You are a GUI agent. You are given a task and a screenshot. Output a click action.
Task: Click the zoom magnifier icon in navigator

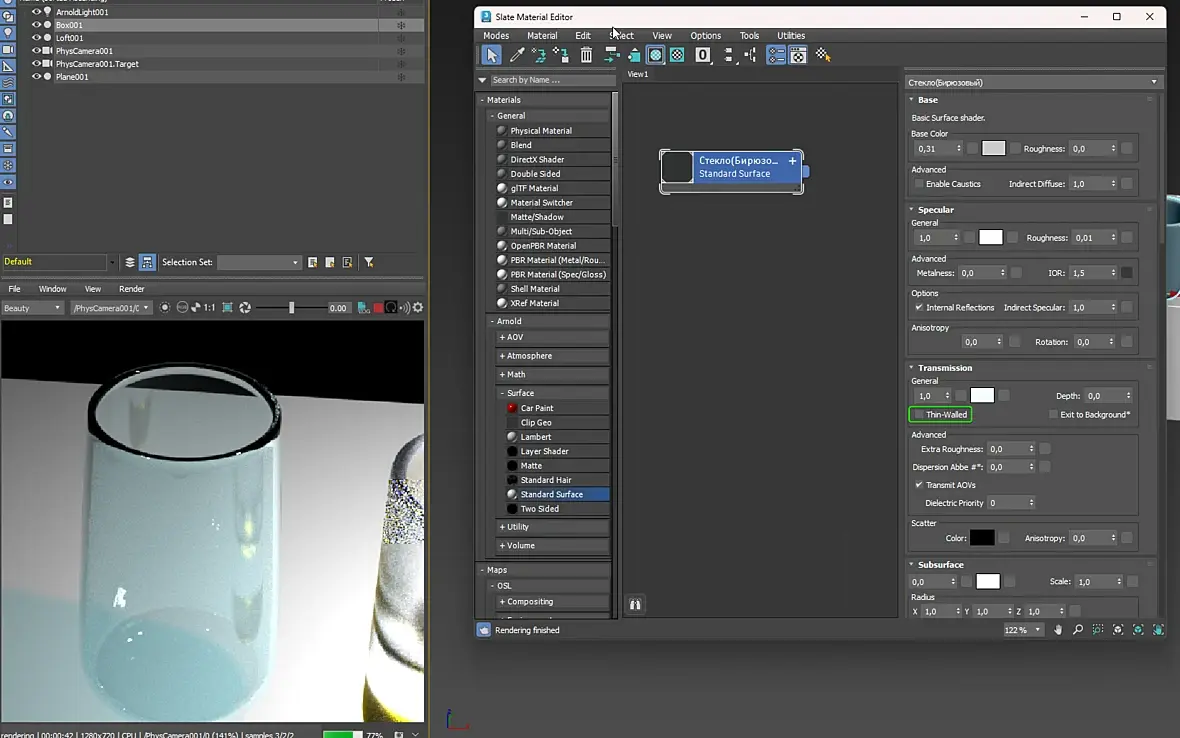click(x=1078, y=630)
